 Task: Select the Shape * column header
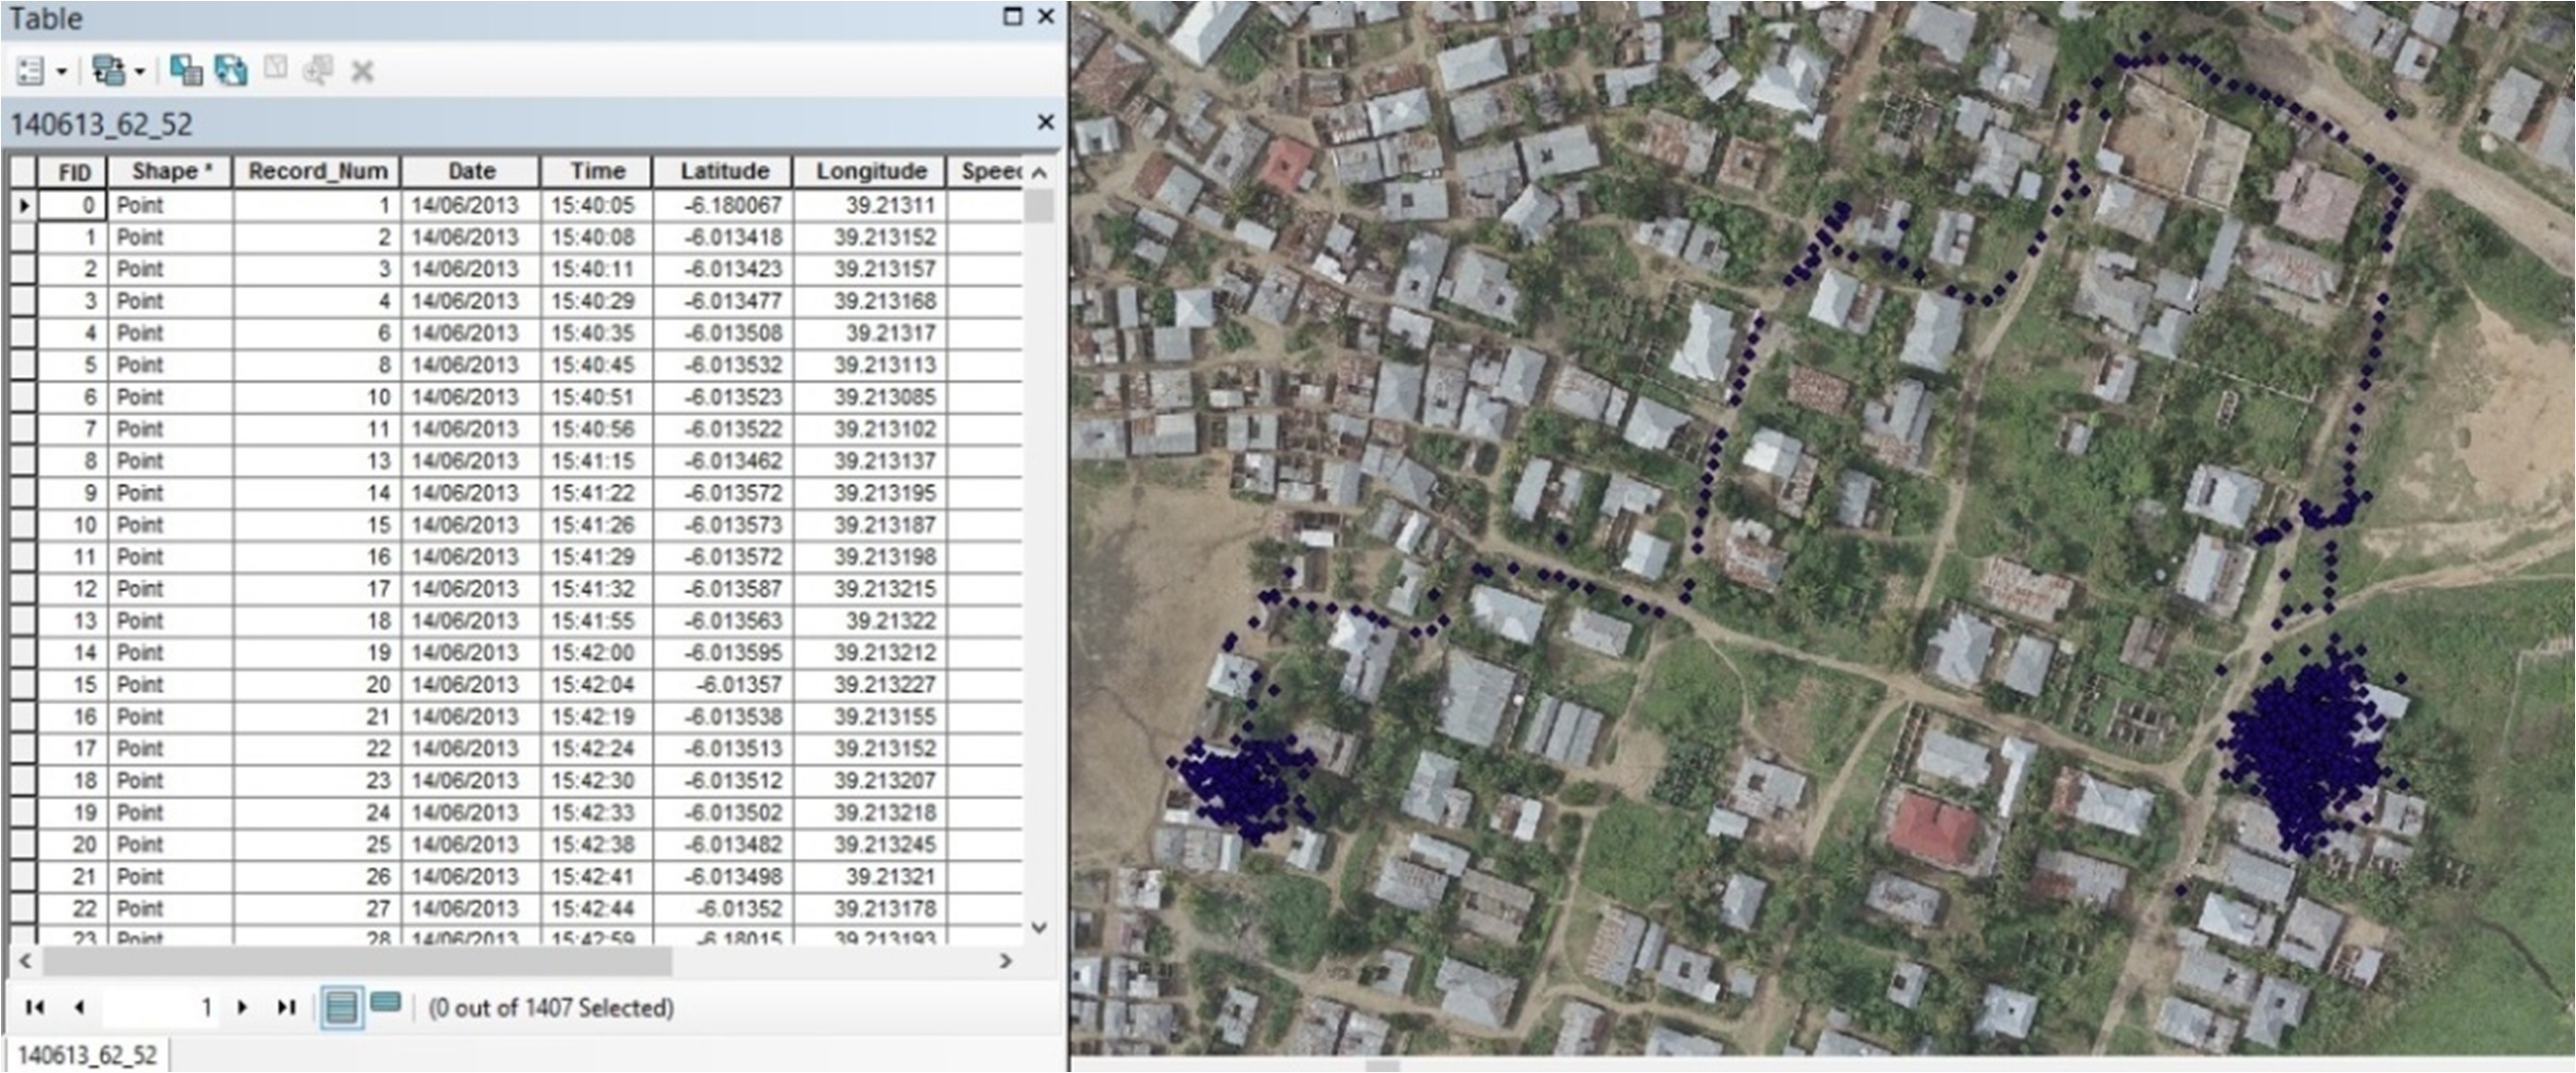171,172
